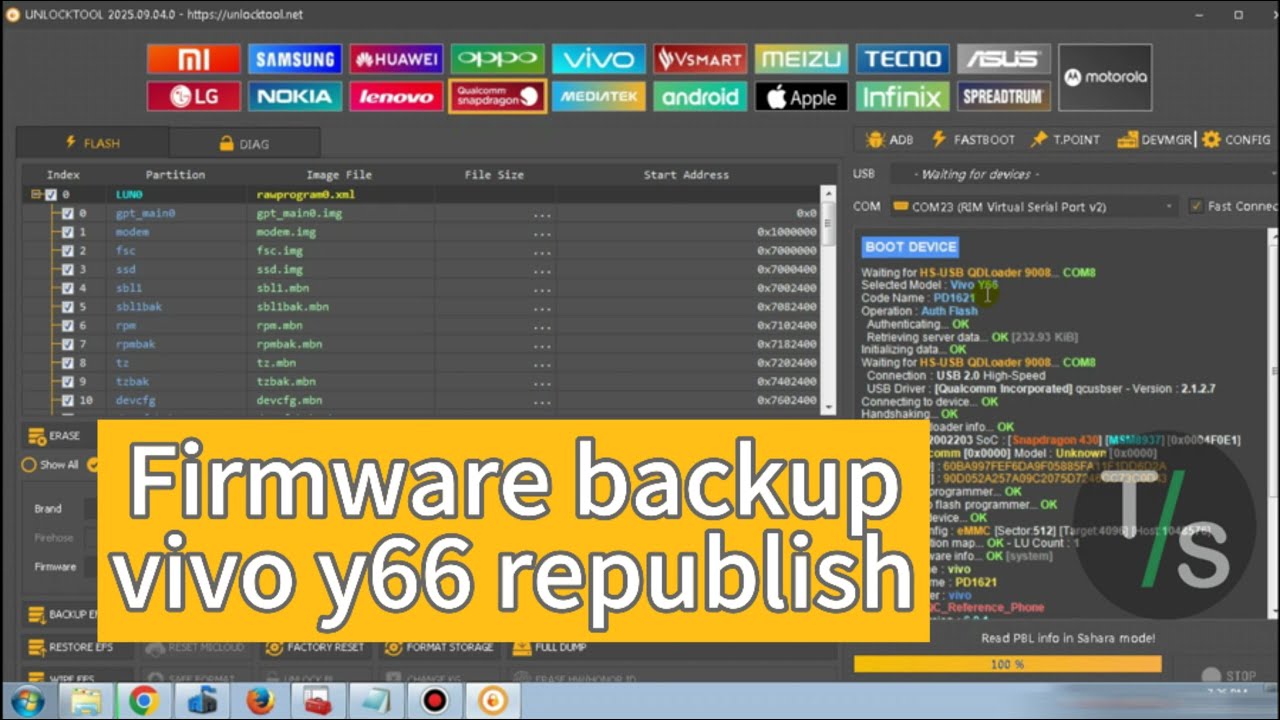Choose the Infinix brand tile
The width and height of the screenshot is (1280, 720).
click(x=902, y=96)
